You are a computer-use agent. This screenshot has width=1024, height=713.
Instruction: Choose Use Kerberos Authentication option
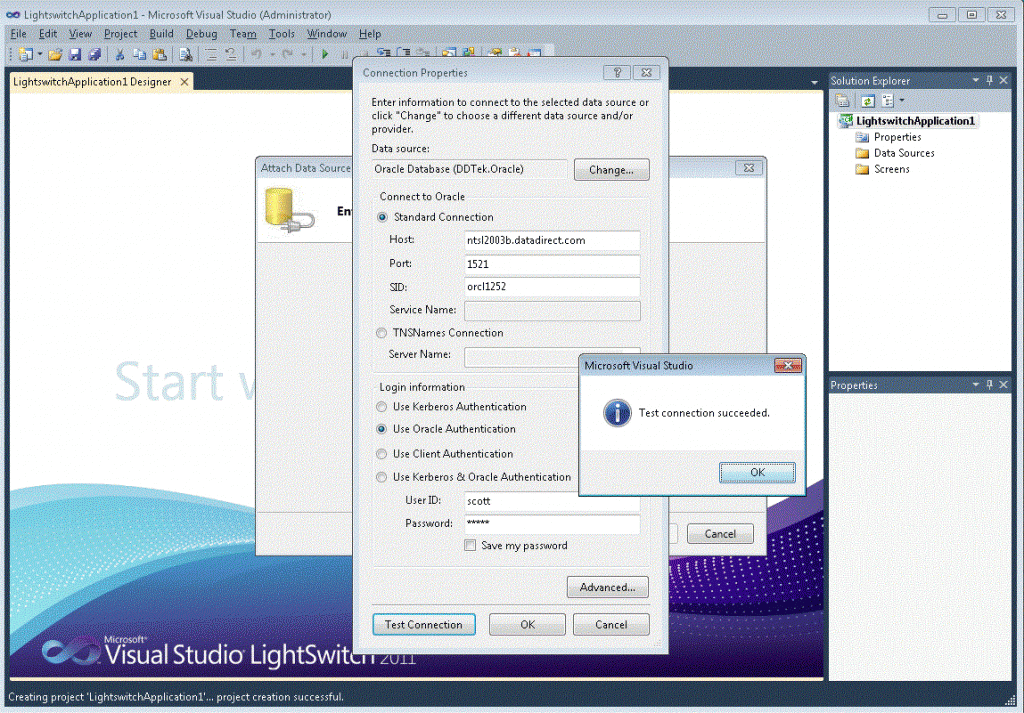click(x=381, y=407)
